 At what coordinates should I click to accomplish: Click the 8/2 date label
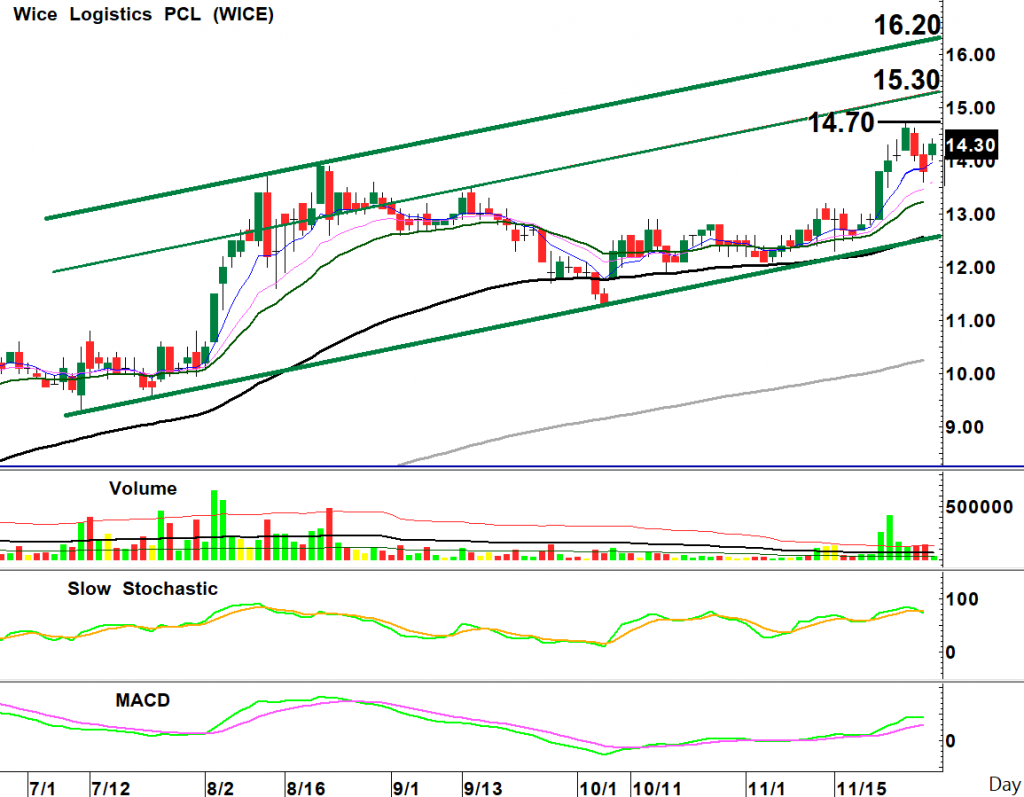220,788
